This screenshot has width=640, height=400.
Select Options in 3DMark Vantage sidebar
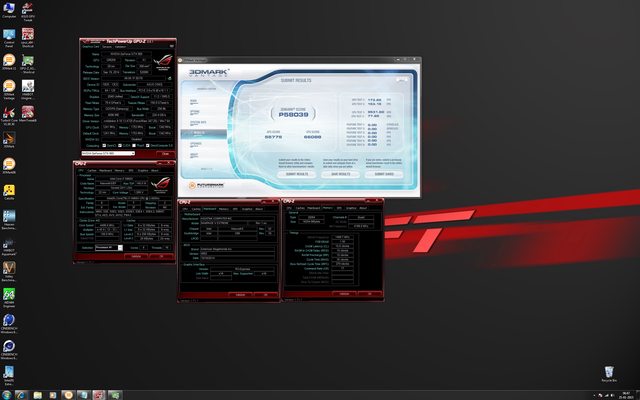coord(195,111)
